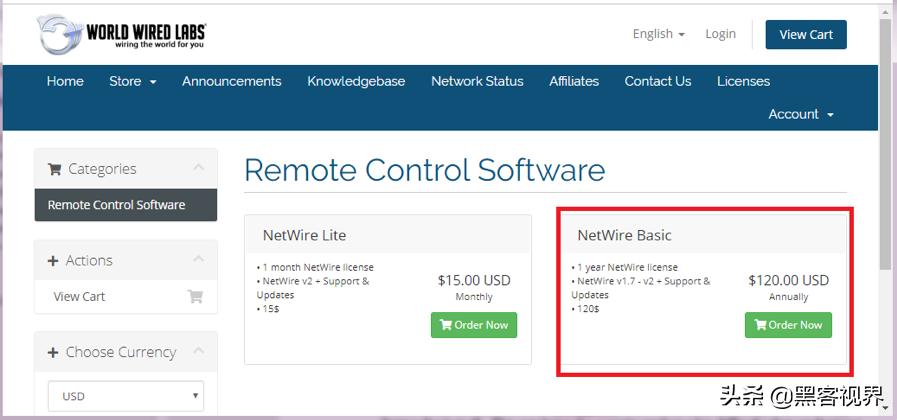The width and height of the screenshot is (897, 420).
Task: Click the plus icon next to Choose Currency
Action: [53, 352]
